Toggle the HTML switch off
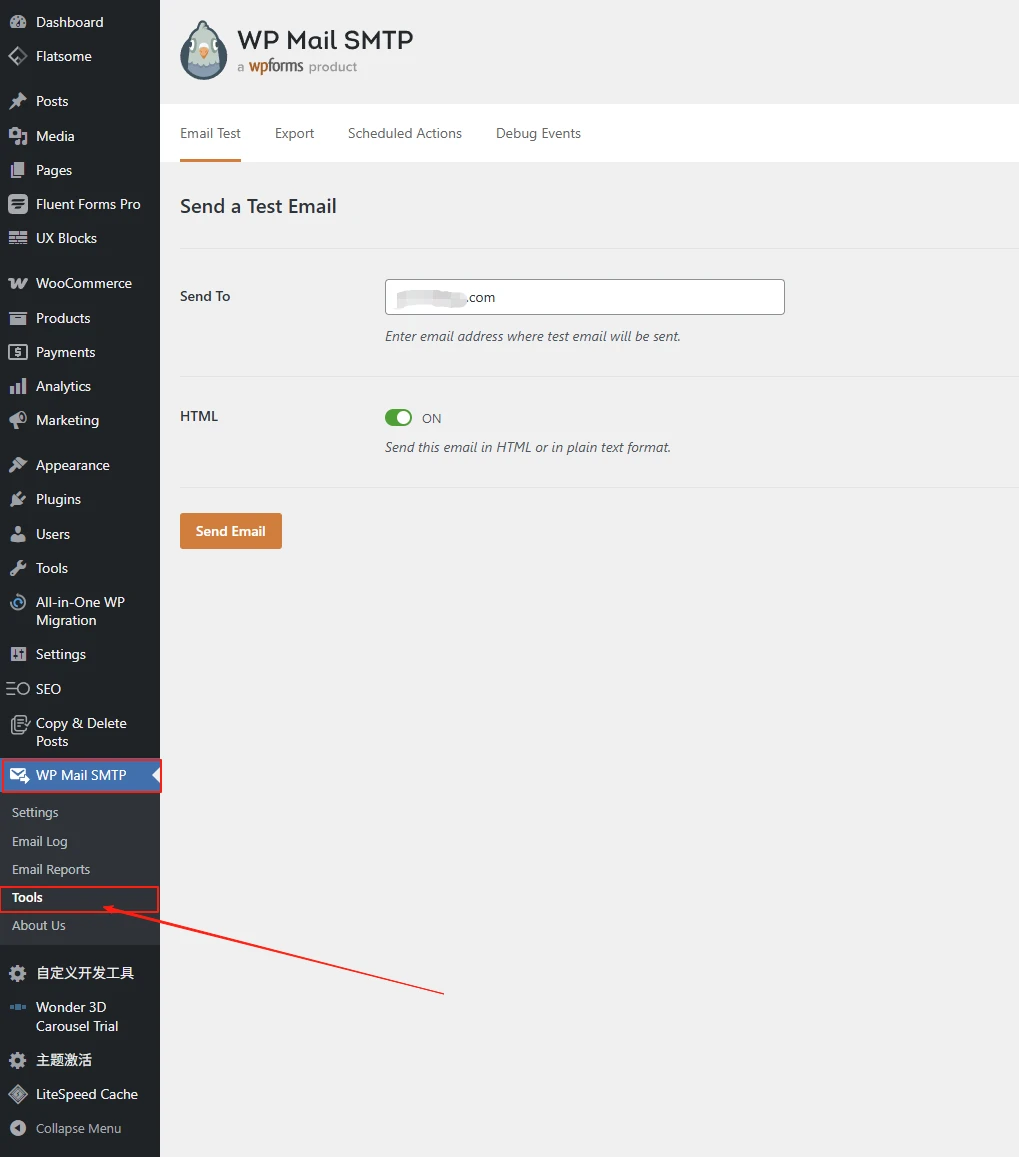This screenshot has height=1157, width=1019. tap(398, 418)
